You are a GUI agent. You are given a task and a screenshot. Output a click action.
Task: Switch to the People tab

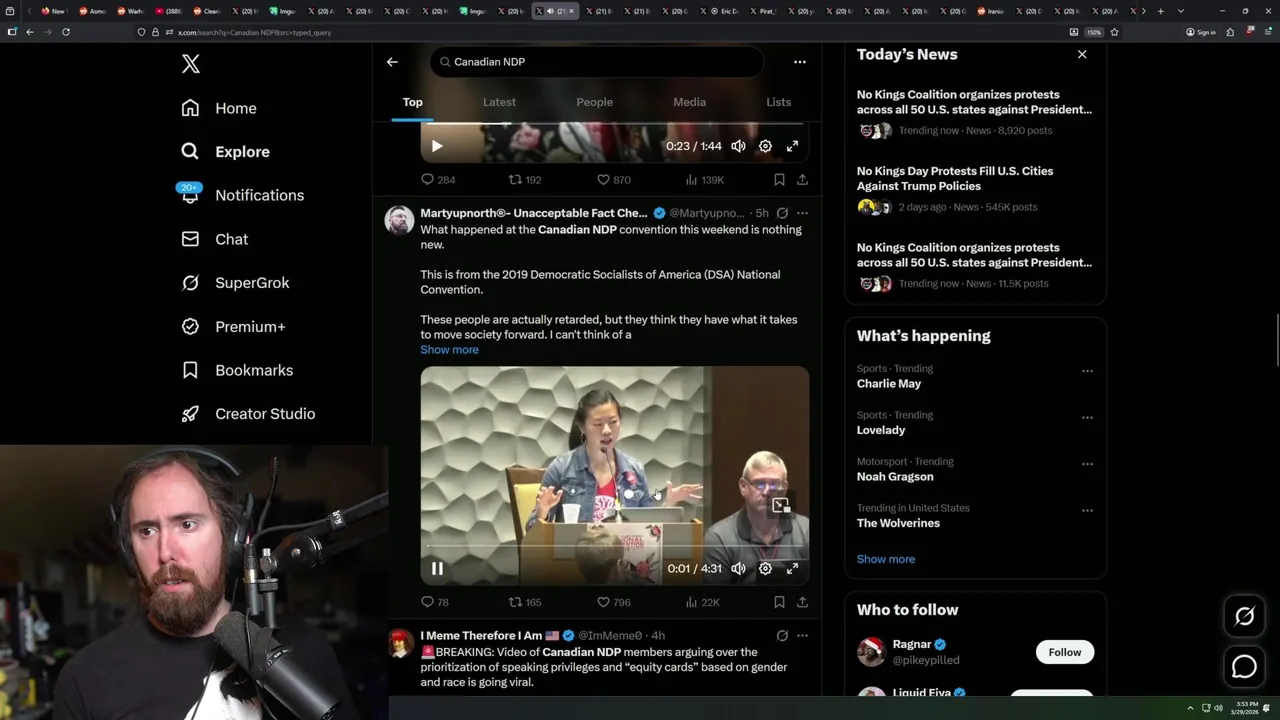594,102
